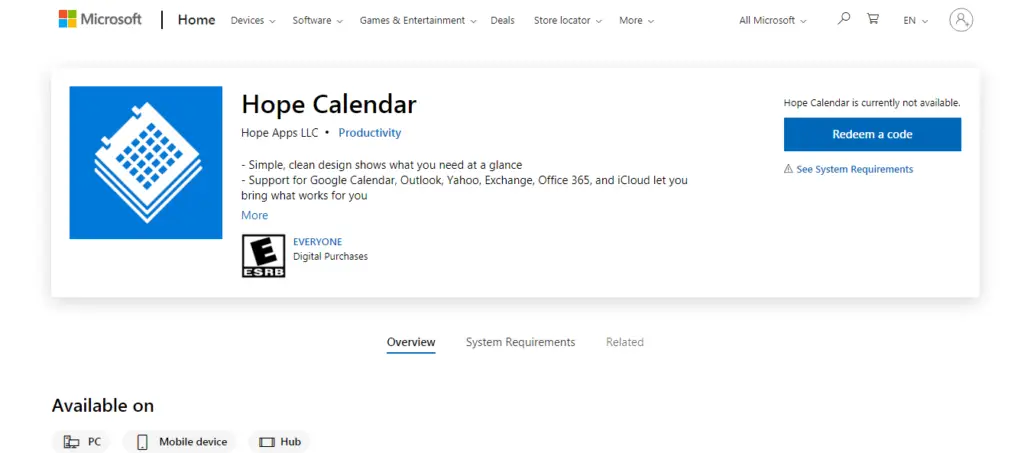Open the Deals page
The height and width of the screenshot is (453, 1024).
tap(502, 20)
